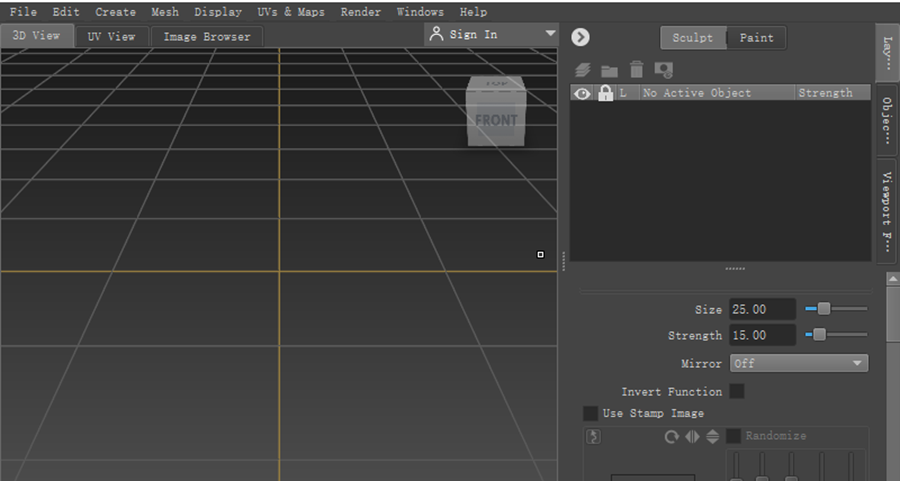This screenshot has width=900, height=481.
Task: Click the stamp rotate icon
Action: click(x=671, y=437)
